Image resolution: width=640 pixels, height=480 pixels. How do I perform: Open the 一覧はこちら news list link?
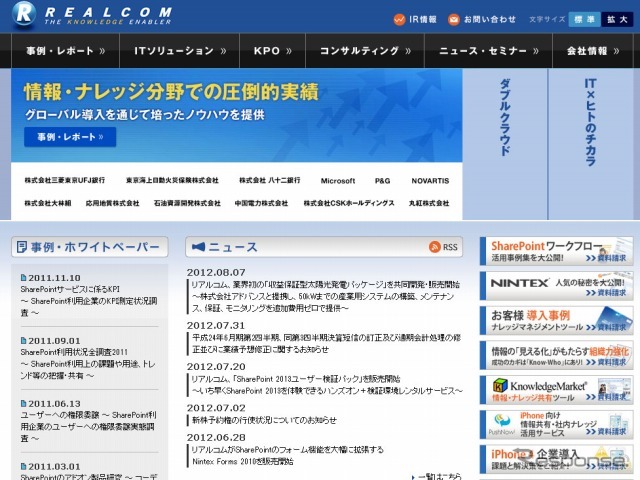click(x=440, y=476)
